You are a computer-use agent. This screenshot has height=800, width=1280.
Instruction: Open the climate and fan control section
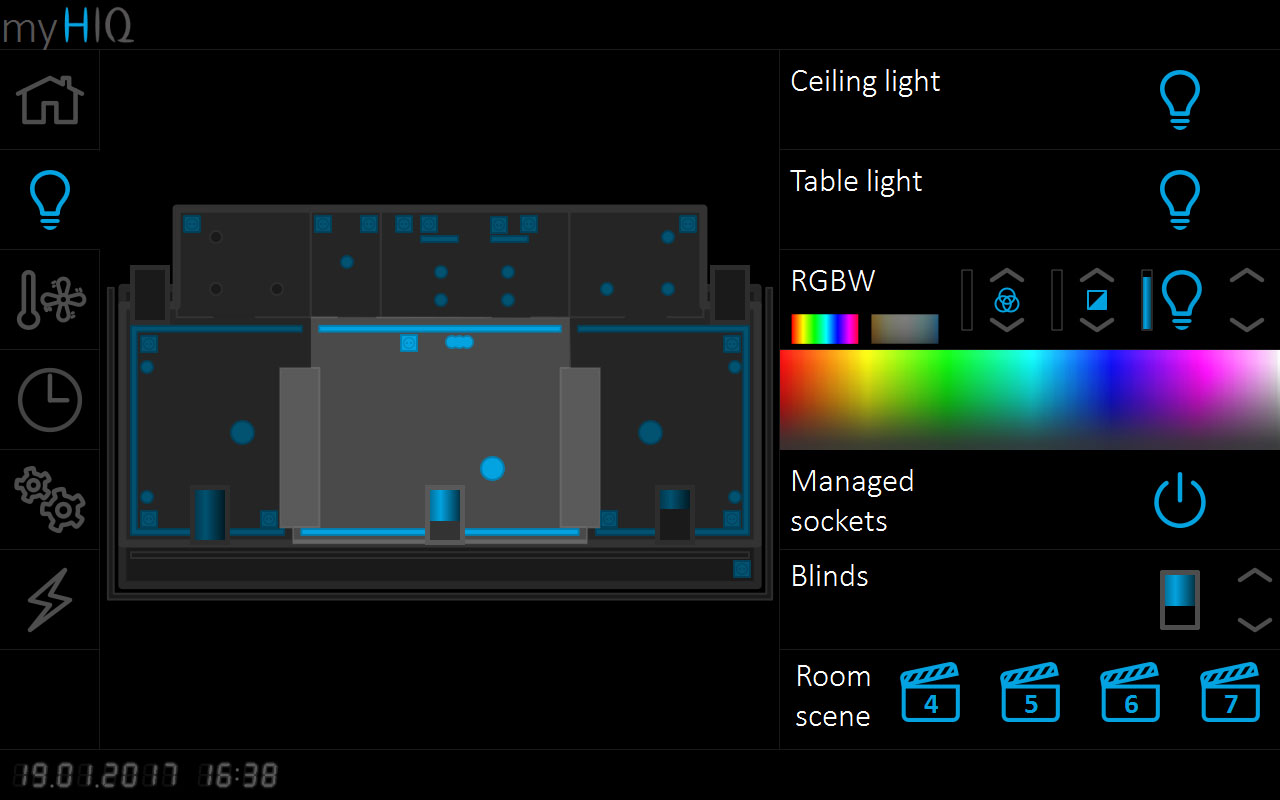pyautogui.click(x=50, y=300)
